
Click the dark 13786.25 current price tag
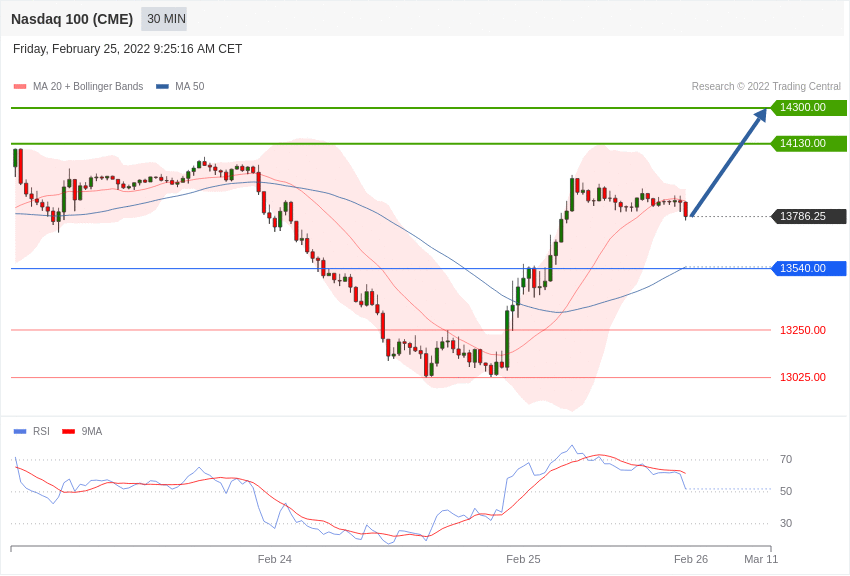pos(808,217)
